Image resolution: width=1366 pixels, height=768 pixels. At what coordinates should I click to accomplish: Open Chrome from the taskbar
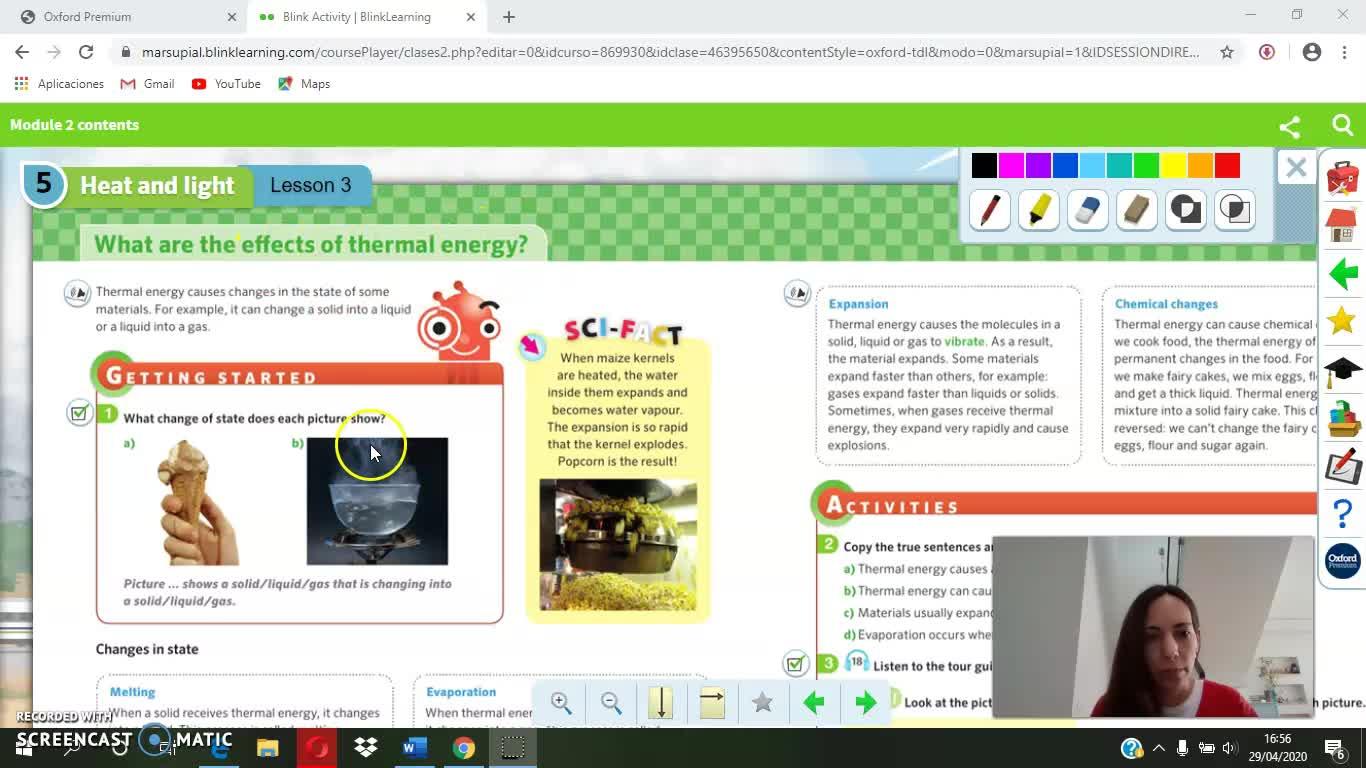464,747
